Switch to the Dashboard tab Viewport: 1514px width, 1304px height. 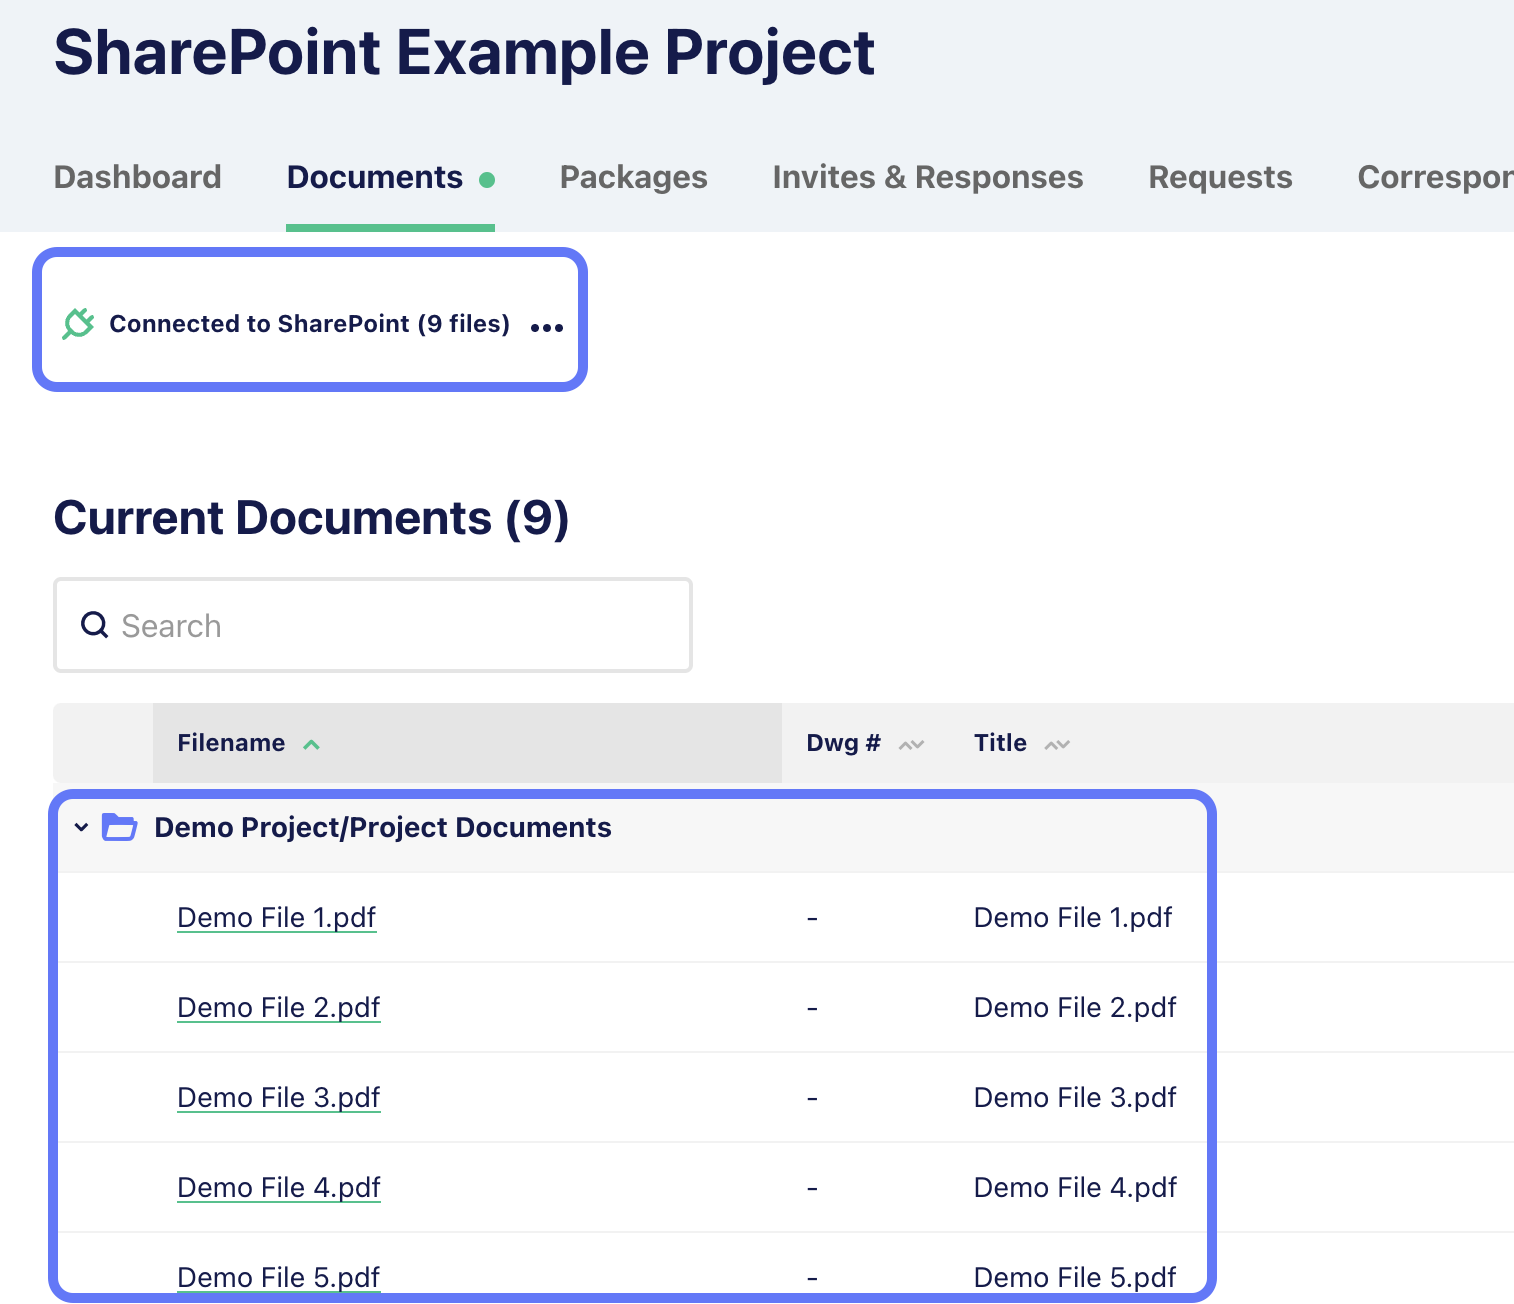coord(138,177)
